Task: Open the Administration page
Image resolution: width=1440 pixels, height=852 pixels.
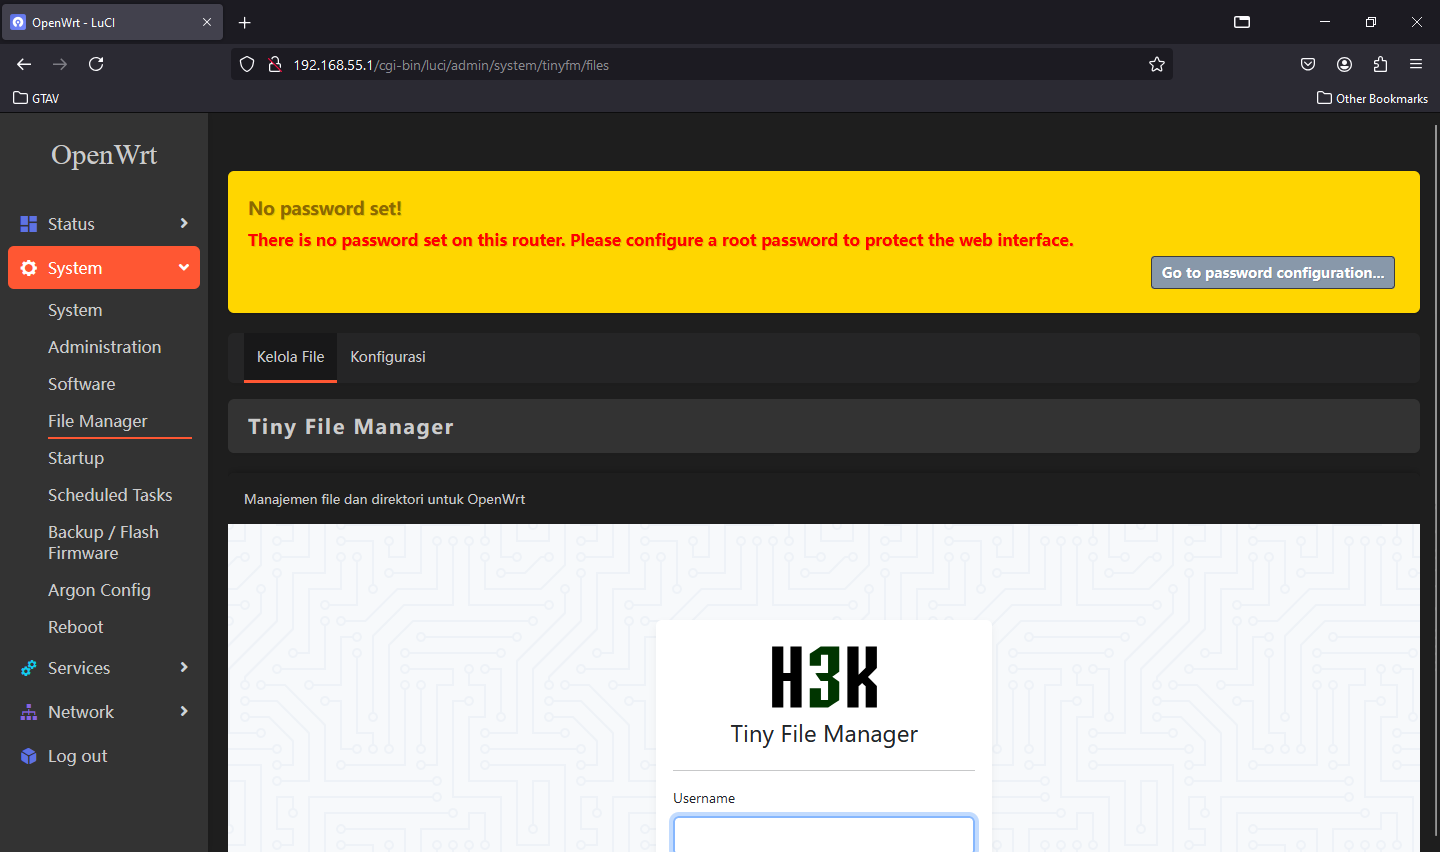Action: click(x=104, y=347)
